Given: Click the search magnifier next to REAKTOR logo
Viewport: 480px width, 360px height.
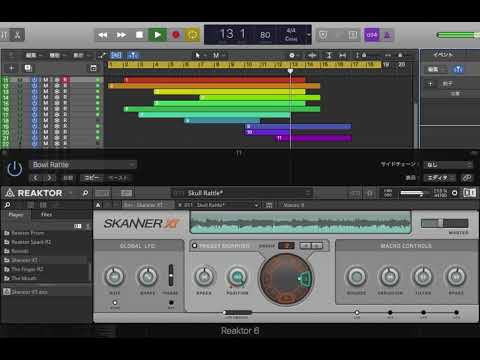Looking at the screenshot, I should pyautogui.click(x=85, y=193).
